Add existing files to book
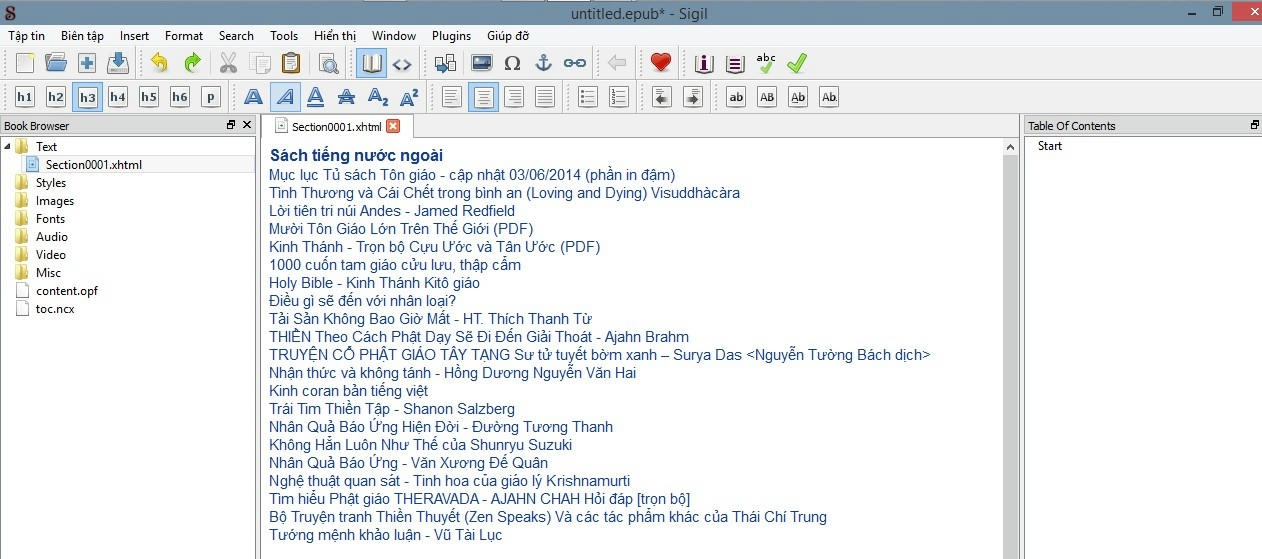 click(87, 63)
